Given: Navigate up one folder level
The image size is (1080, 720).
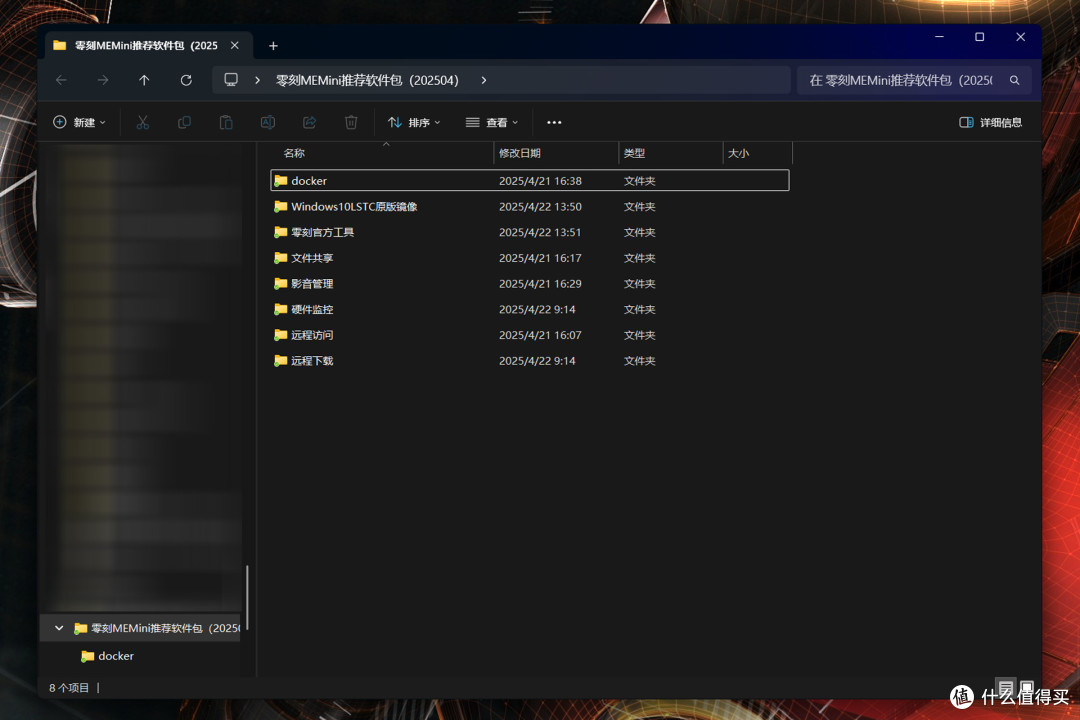Looking at the screenshot, I should pos(144,81).
